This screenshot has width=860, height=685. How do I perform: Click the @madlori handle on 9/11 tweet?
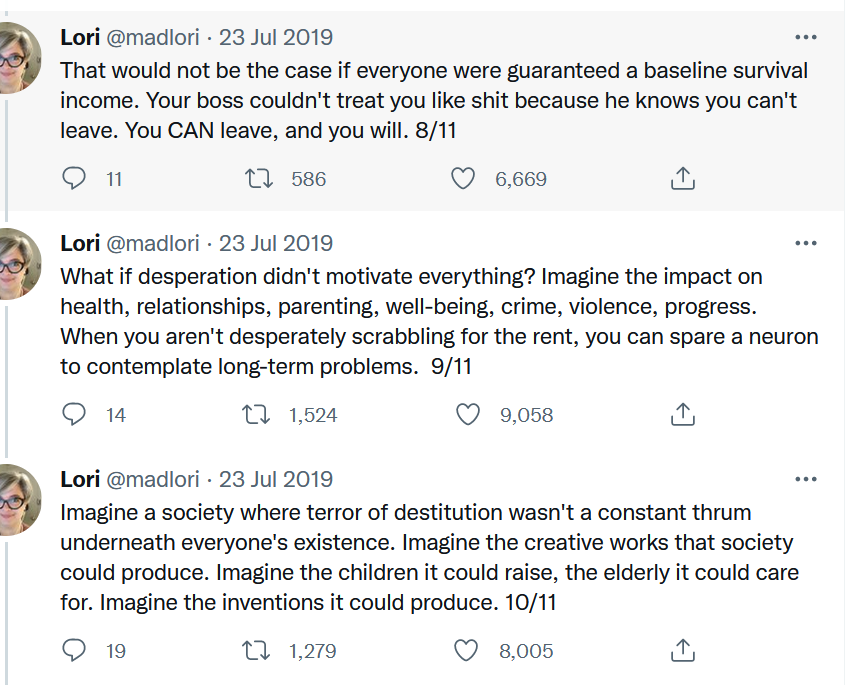click(x=152, y=243)
